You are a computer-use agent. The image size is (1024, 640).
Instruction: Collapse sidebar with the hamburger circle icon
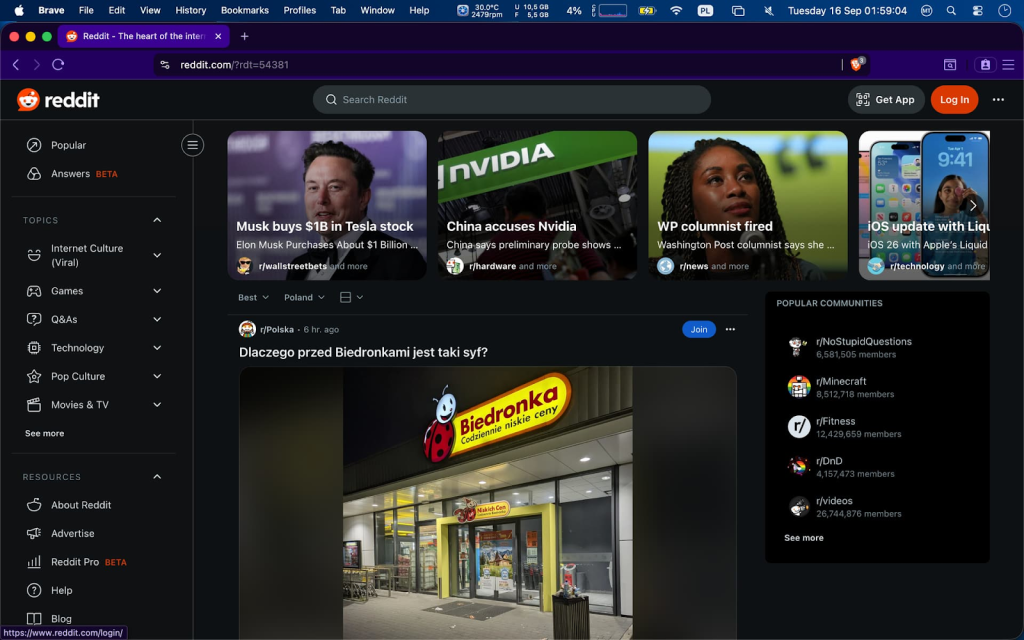[x=193, y=145]
